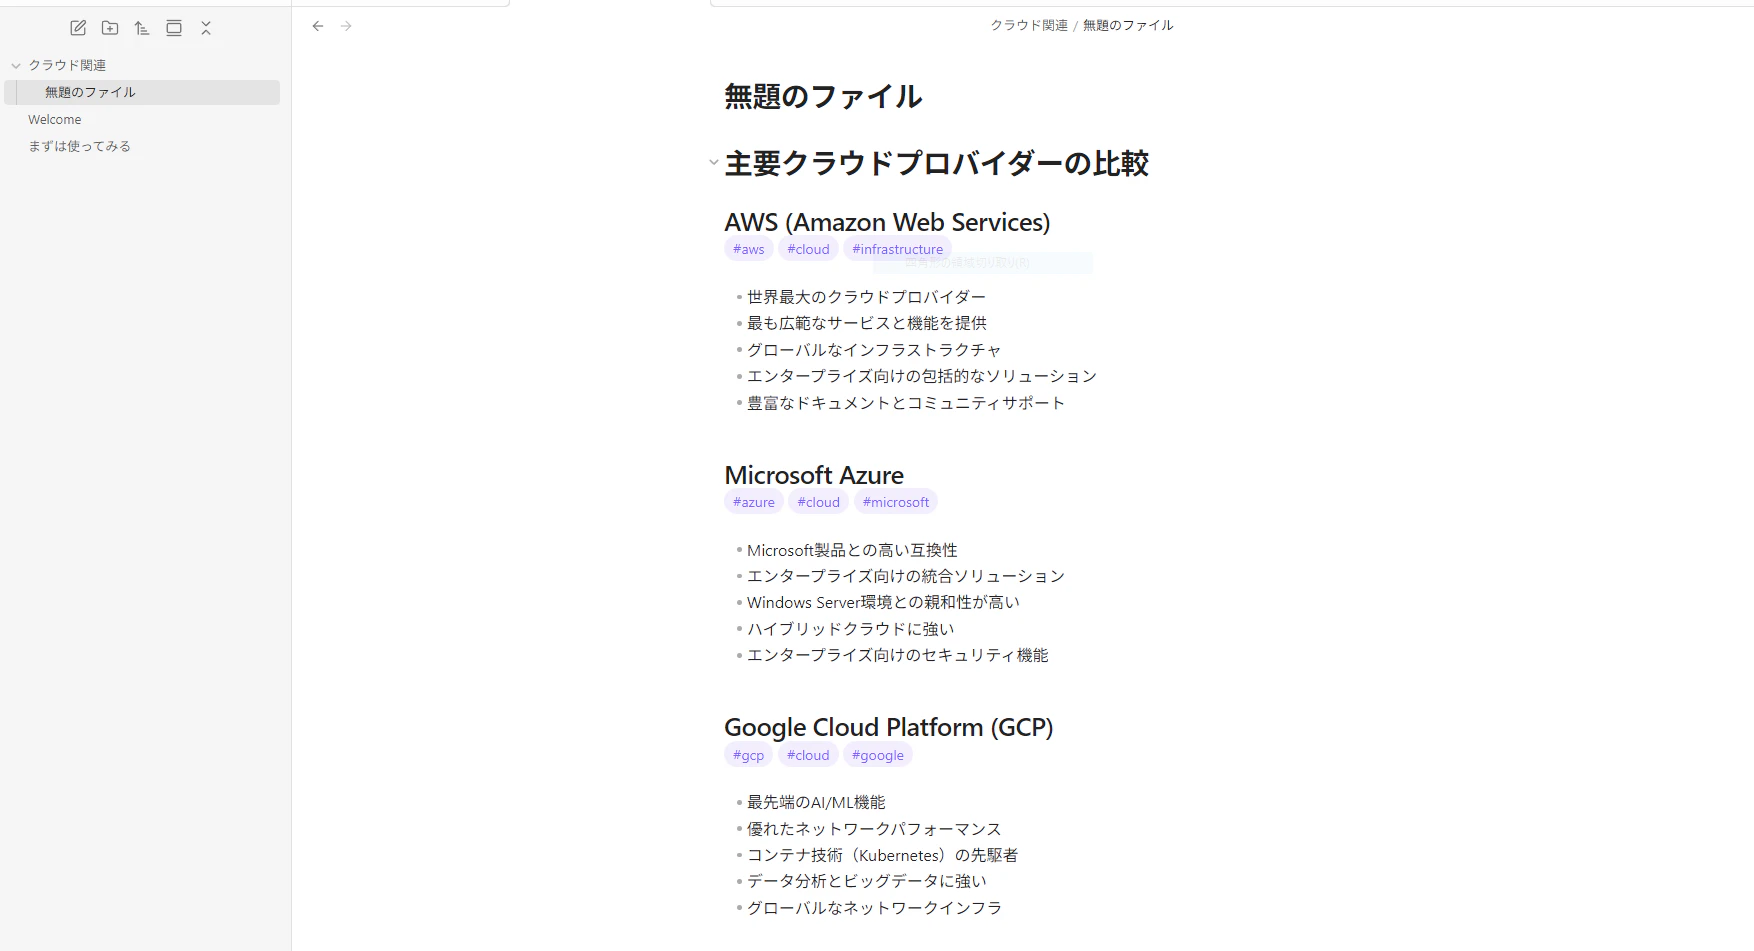Click the bullet コンテナ技術（Kubernetes）の先駆者
The height and width of the screenshot is (951, 1754).
point(882,855)
